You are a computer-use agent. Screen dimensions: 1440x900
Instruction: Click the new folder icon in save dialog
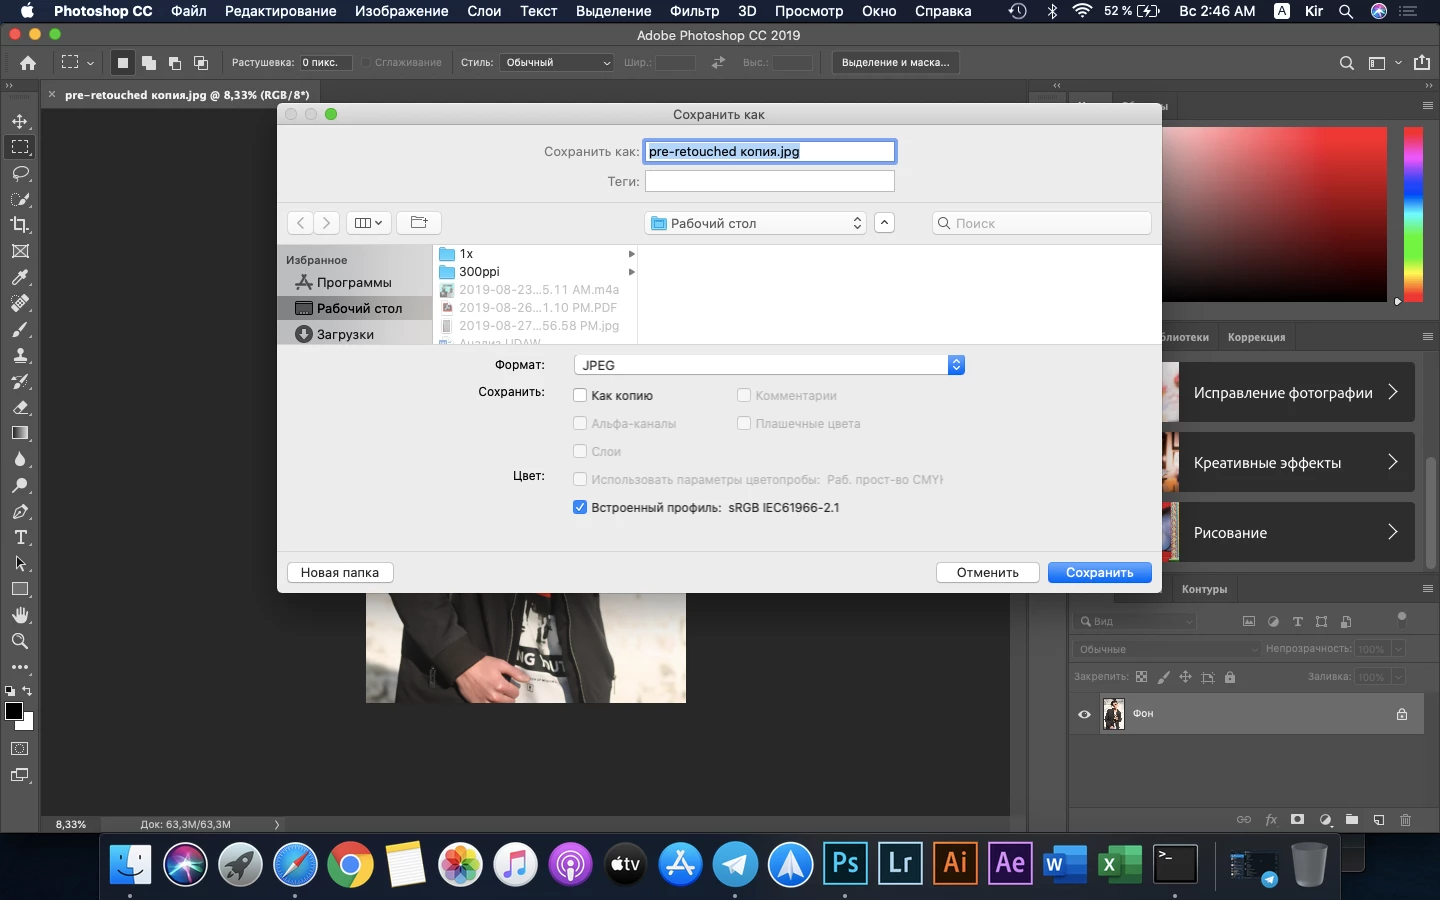[x=419, y=223]
